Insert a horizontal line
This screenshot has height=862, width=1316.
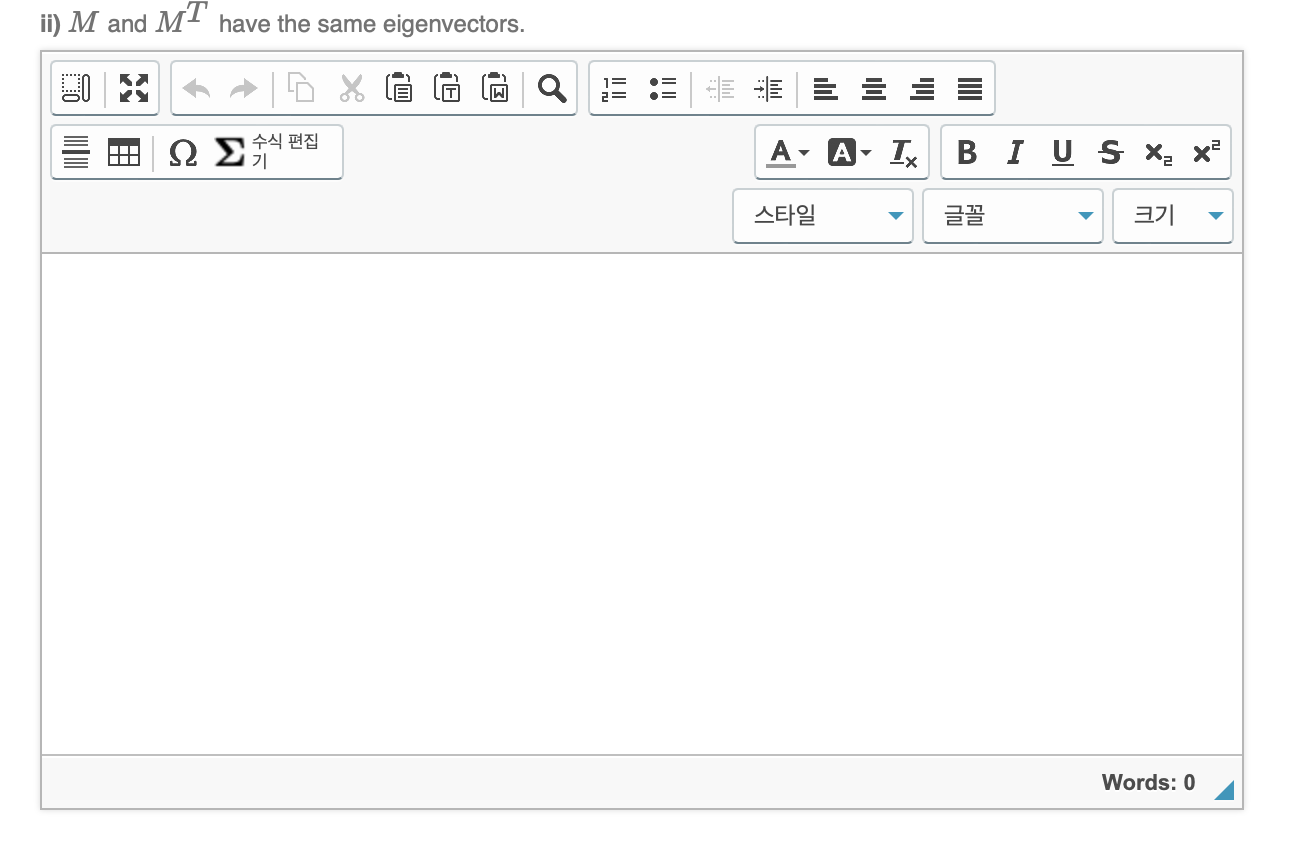point(76,152)
